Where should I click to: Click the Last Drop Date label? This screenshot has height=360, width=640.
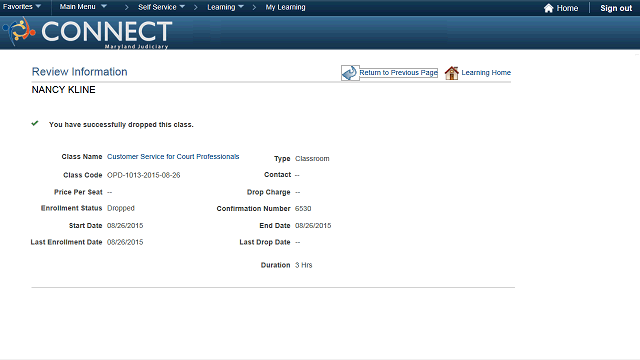click(265, 242)
